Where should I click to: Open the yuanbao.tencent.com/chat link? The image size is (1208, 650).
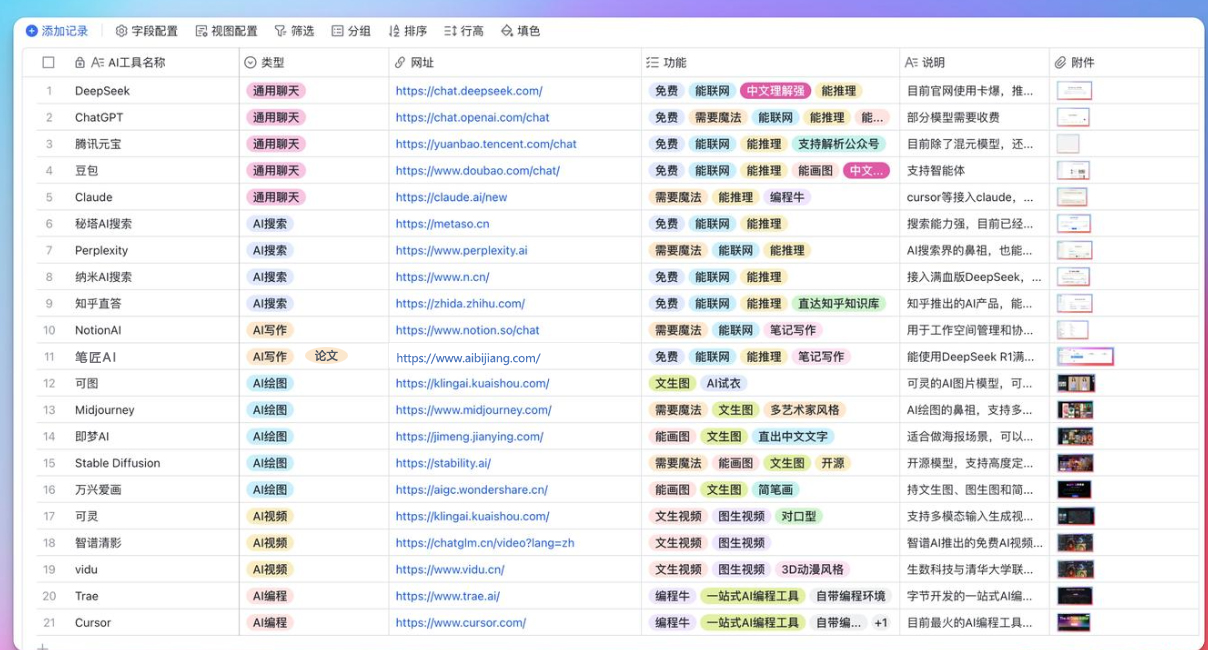pyautogui.click(x=486, y=144)
